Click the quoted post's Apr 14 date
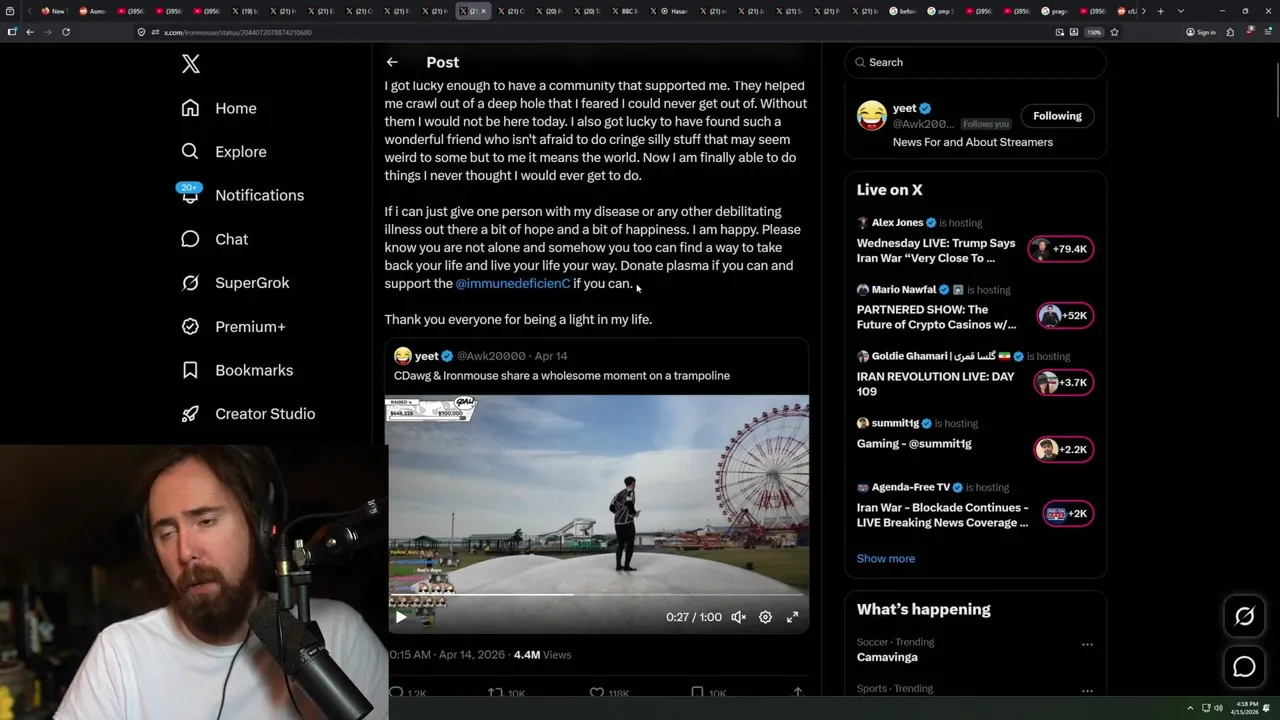This screenshot has height=720, width=1280. [x=551, y=356]
